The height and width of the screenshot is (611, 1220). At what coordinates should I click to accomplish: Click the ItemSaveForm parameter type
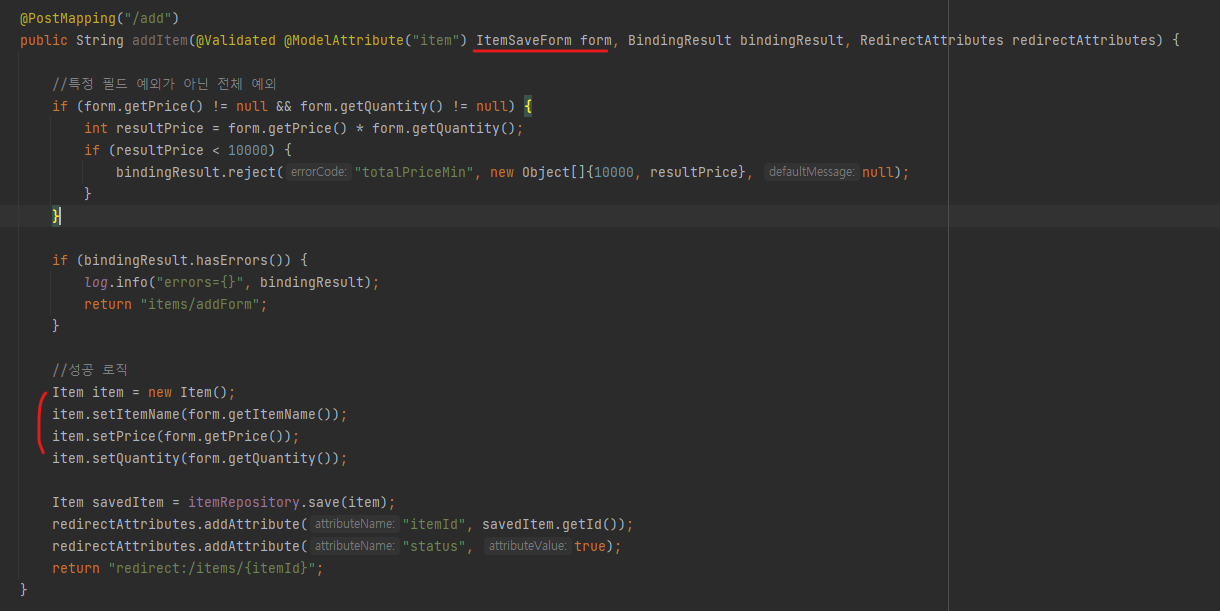point(524,40)
